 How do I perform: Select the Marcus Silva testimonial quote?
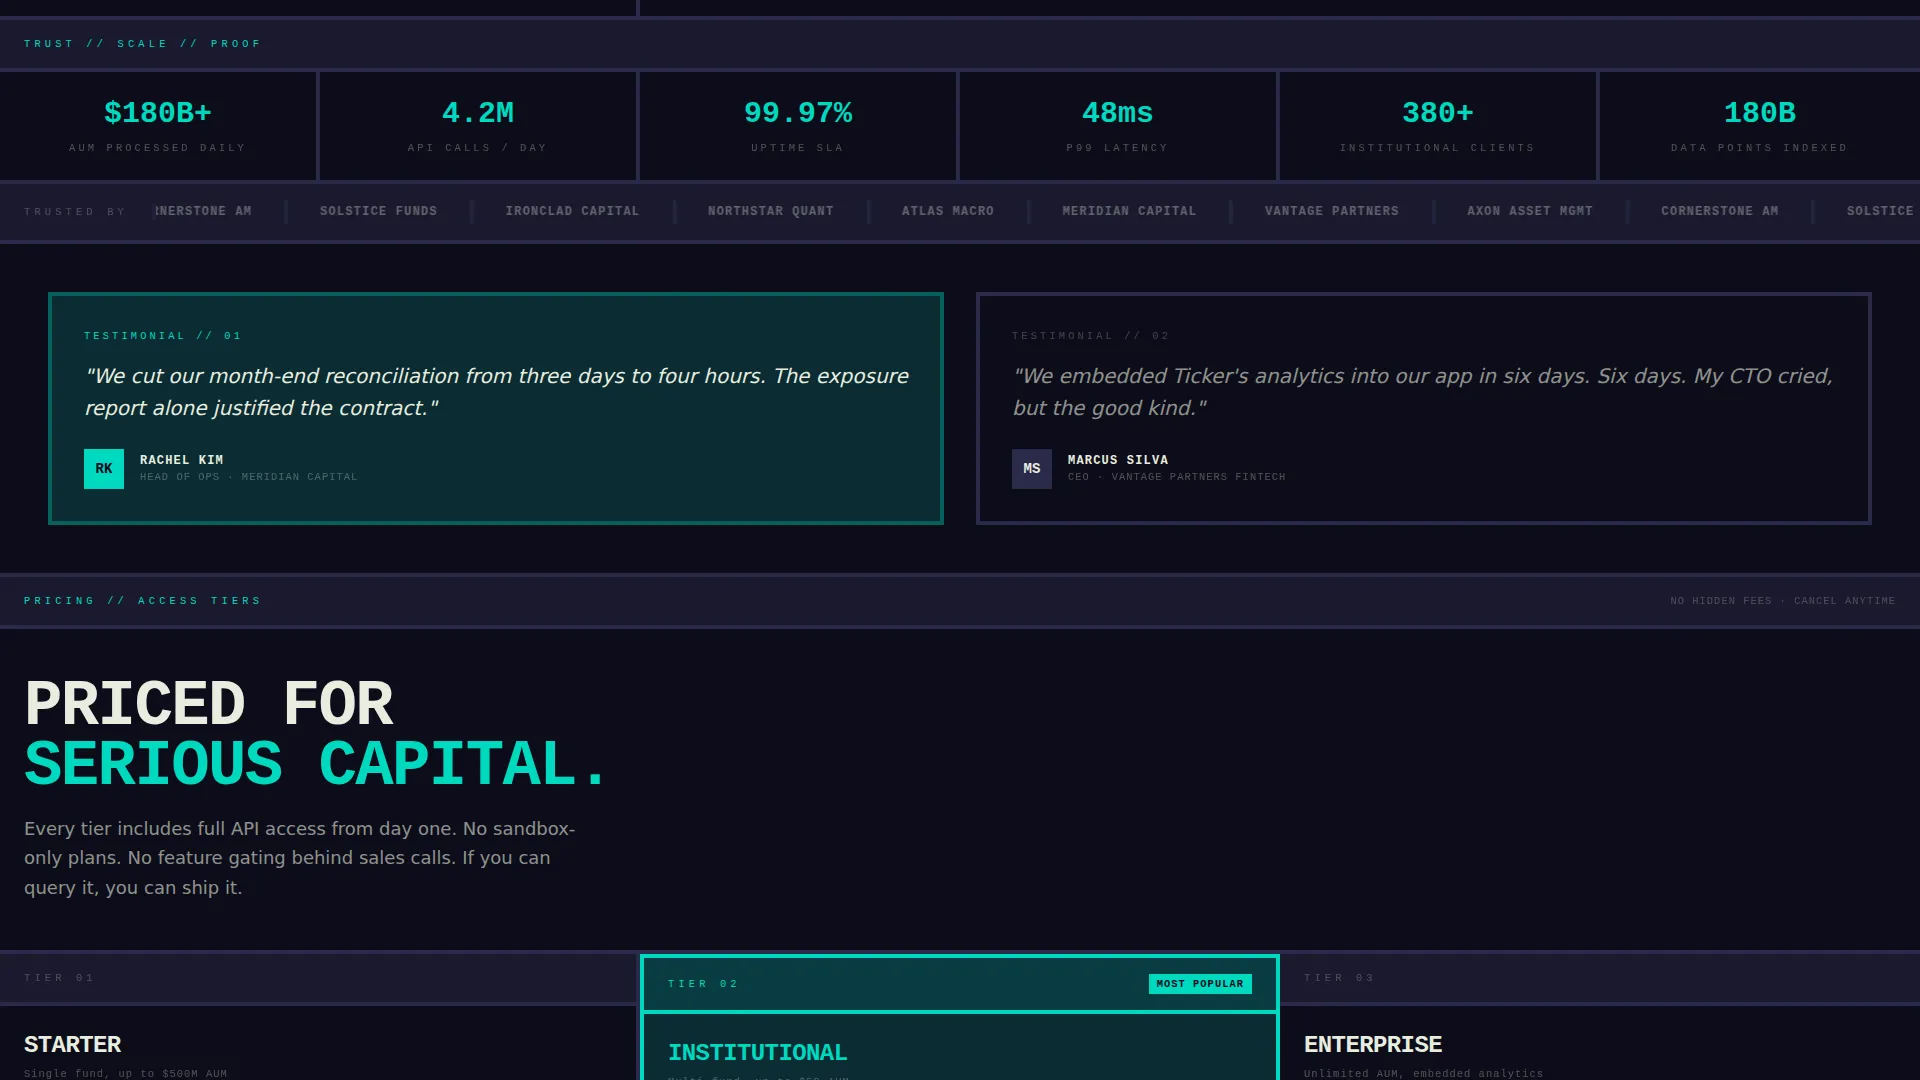coord(1423,392)
